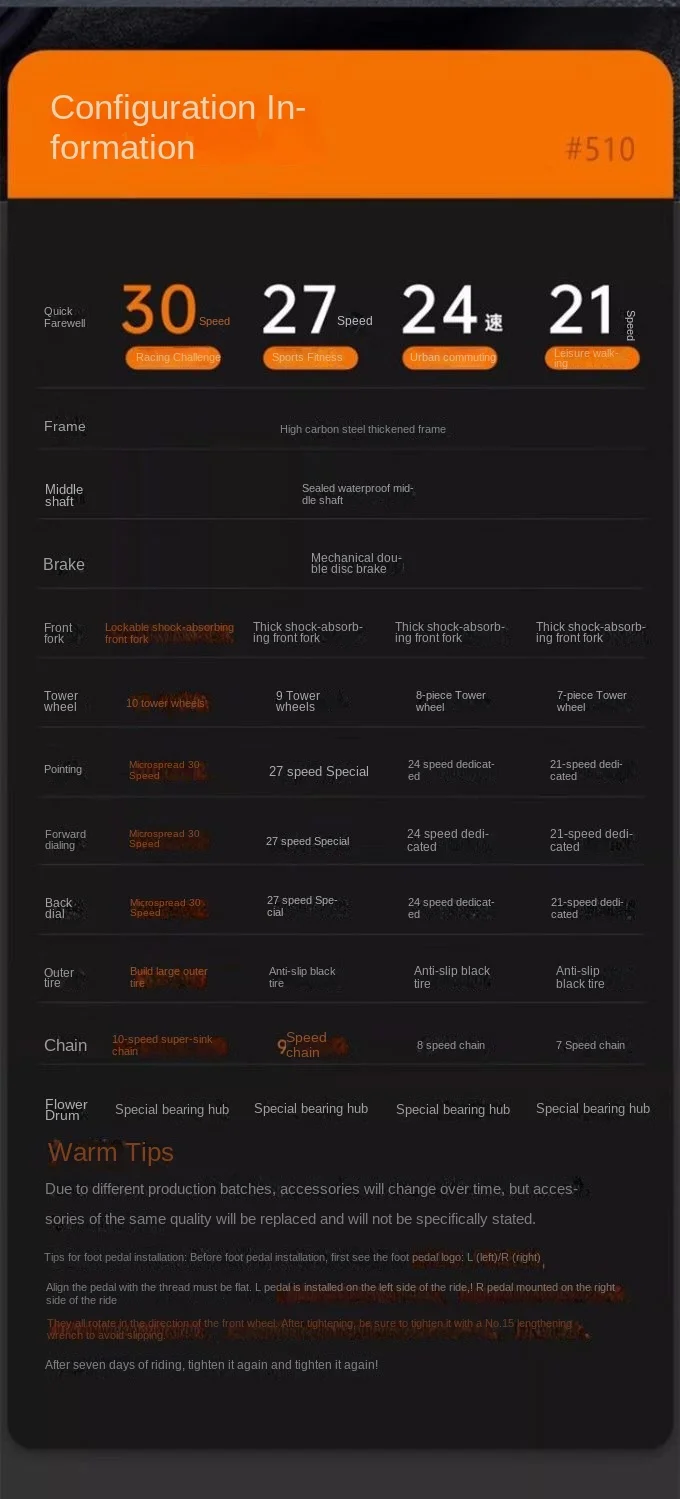The height and width of the screenshot is (1499, 680).
Task: Click the #510 model number
Action: pos(600,150)
